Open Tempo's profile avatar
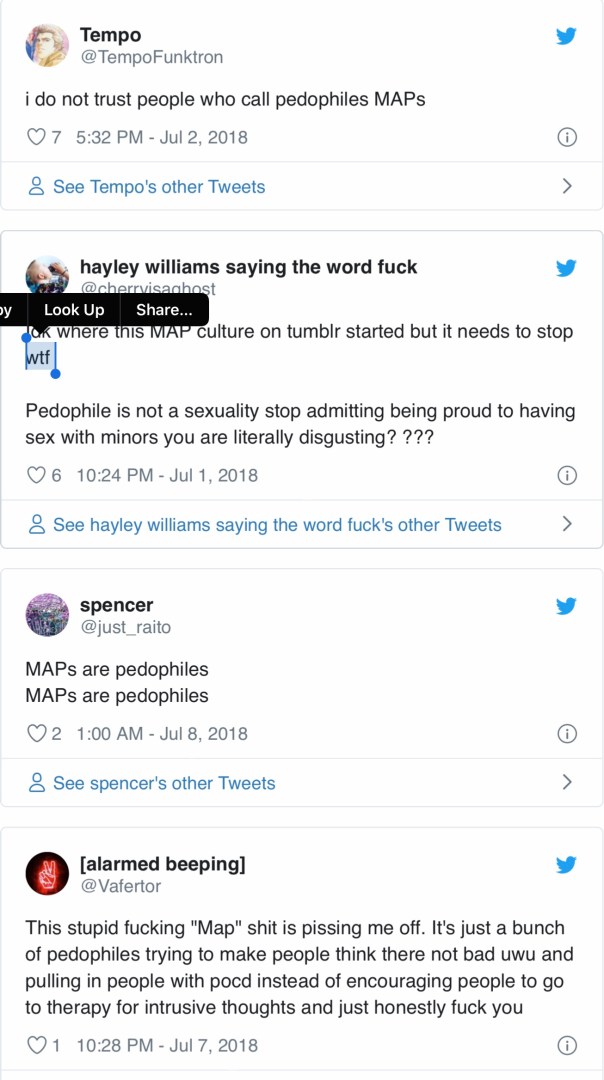The height and width of the screenshot is (1080, 604). click(46, 46)
